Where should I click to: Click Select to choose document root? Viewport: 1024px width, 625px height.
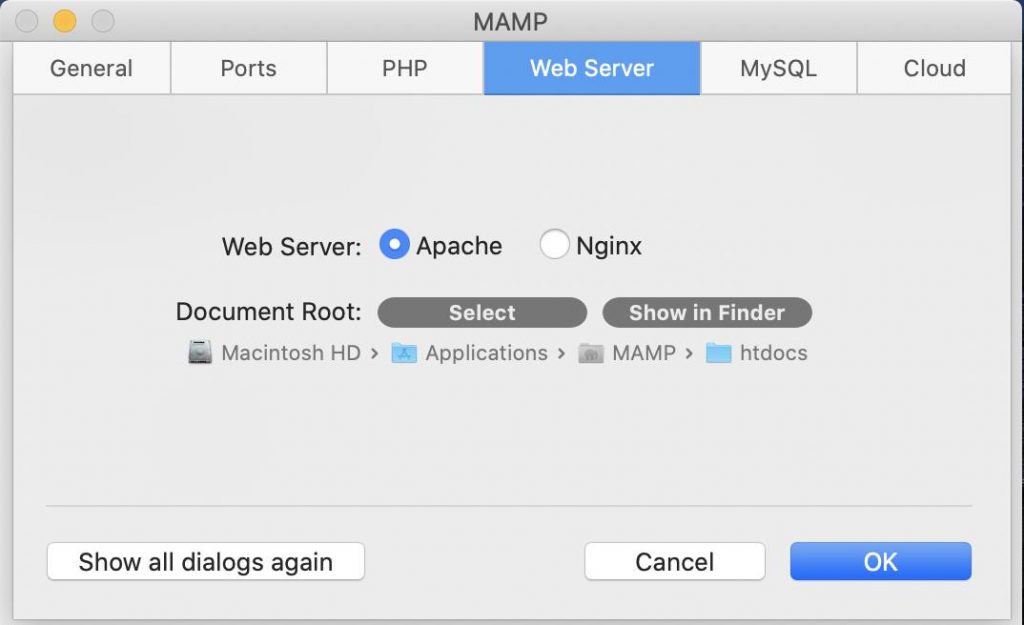coord(482,313)
